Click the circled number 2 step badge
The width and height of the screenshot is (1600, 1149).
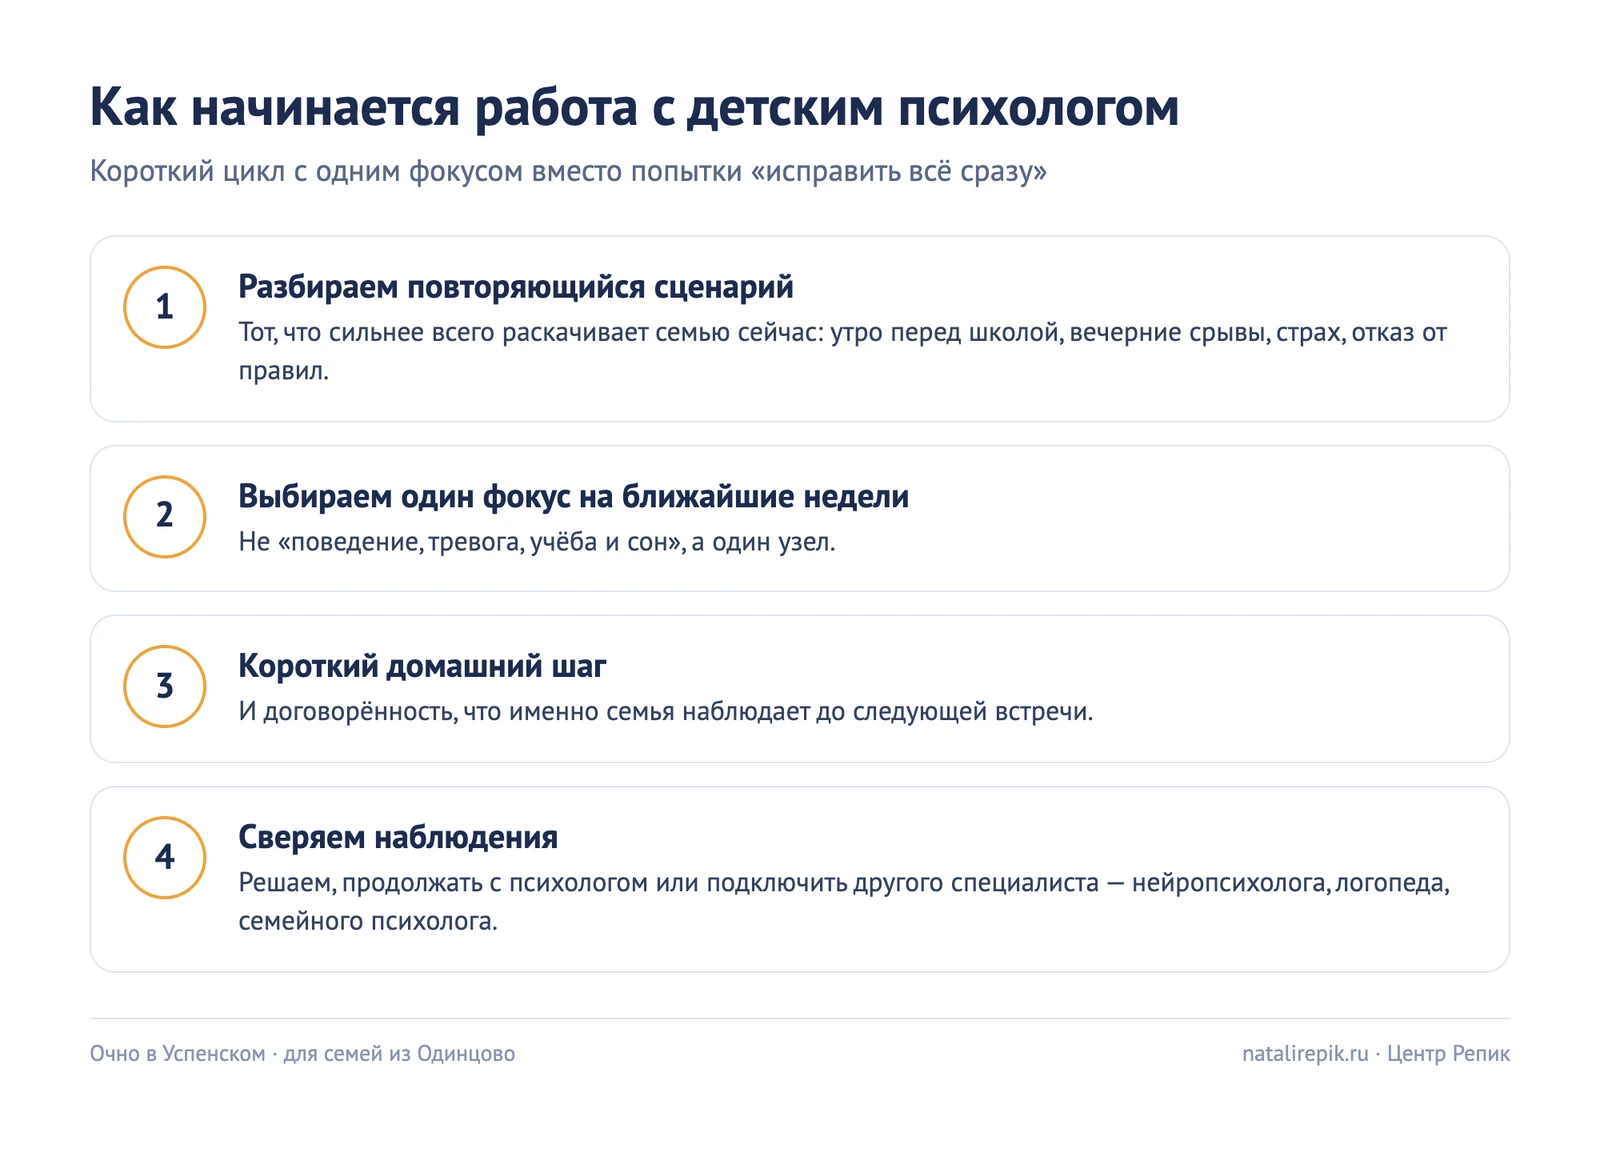[x=165, y=516]
